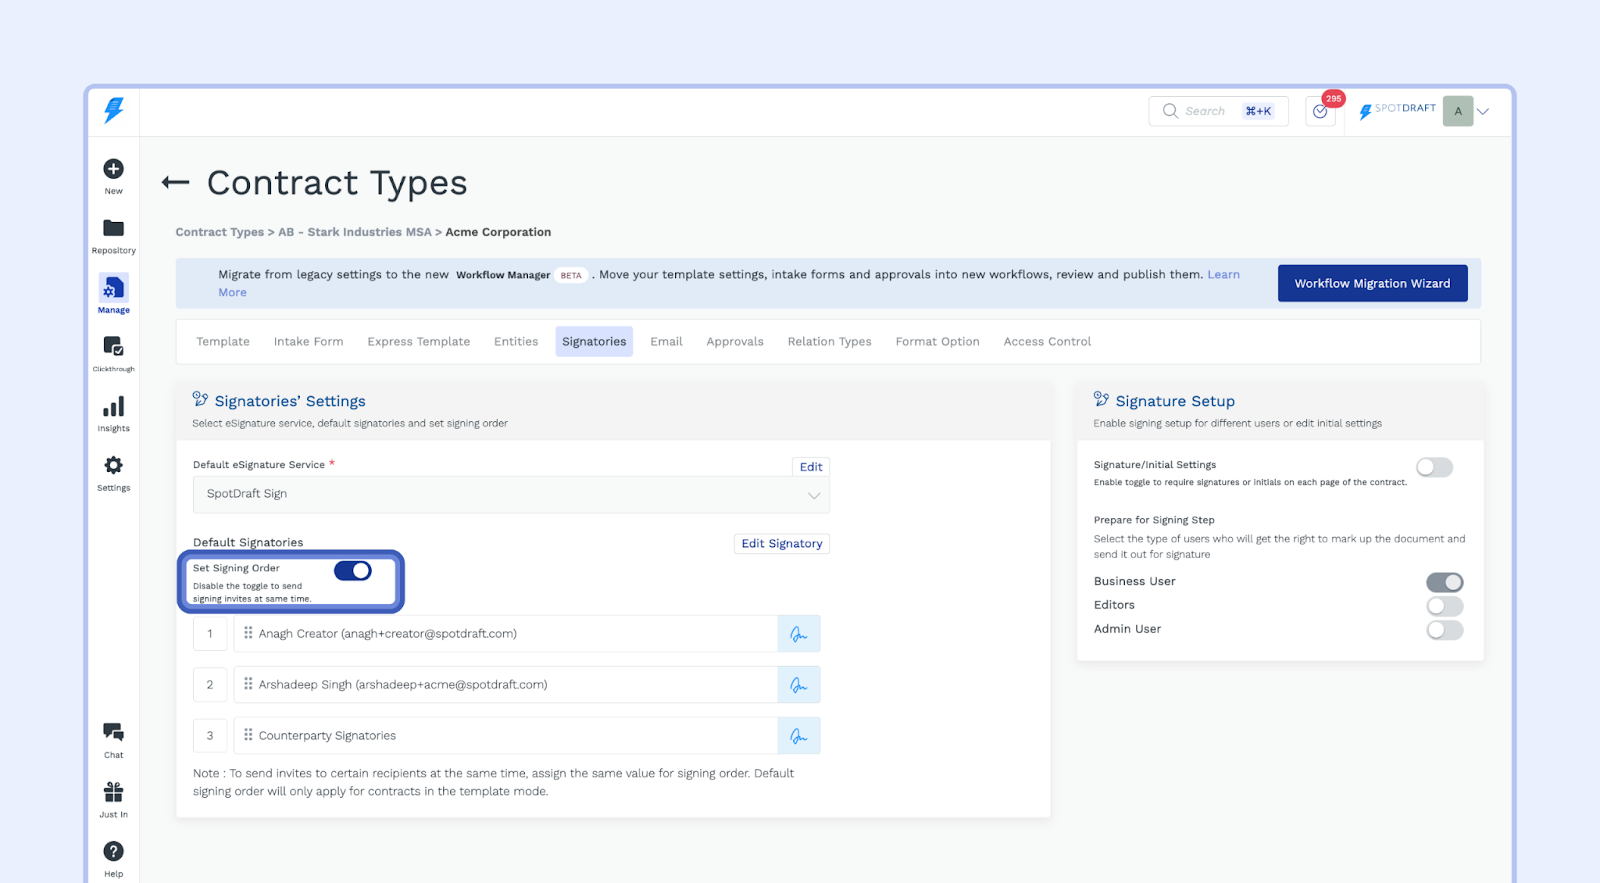
Task: Click the New plus icon in sidebar
Action: tap(114, 169)
